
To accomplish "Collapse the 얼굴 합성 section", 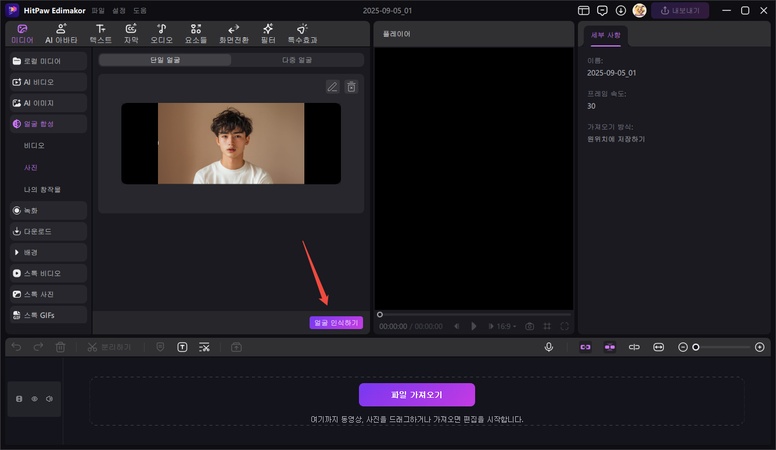I will pos(48,124).
